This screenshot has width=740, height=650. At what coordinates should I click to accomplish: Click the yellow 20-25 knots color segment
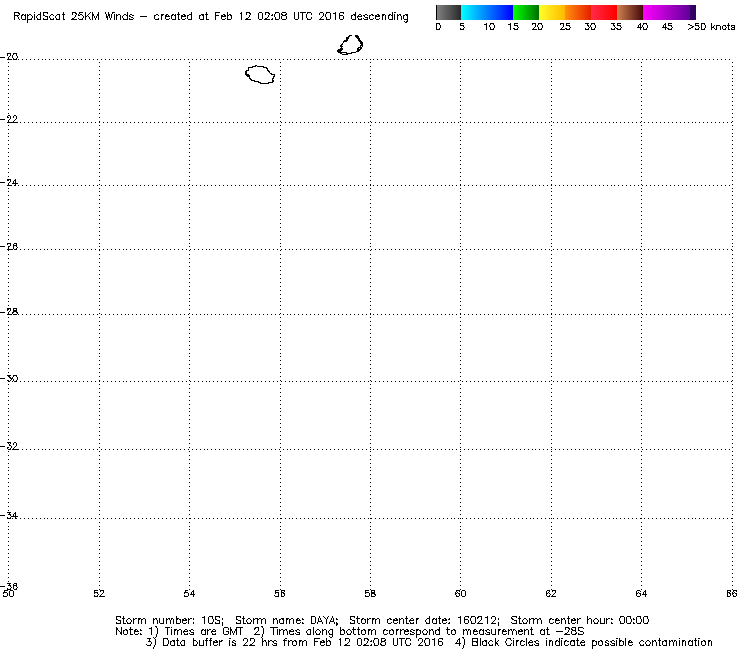[552, 12]
